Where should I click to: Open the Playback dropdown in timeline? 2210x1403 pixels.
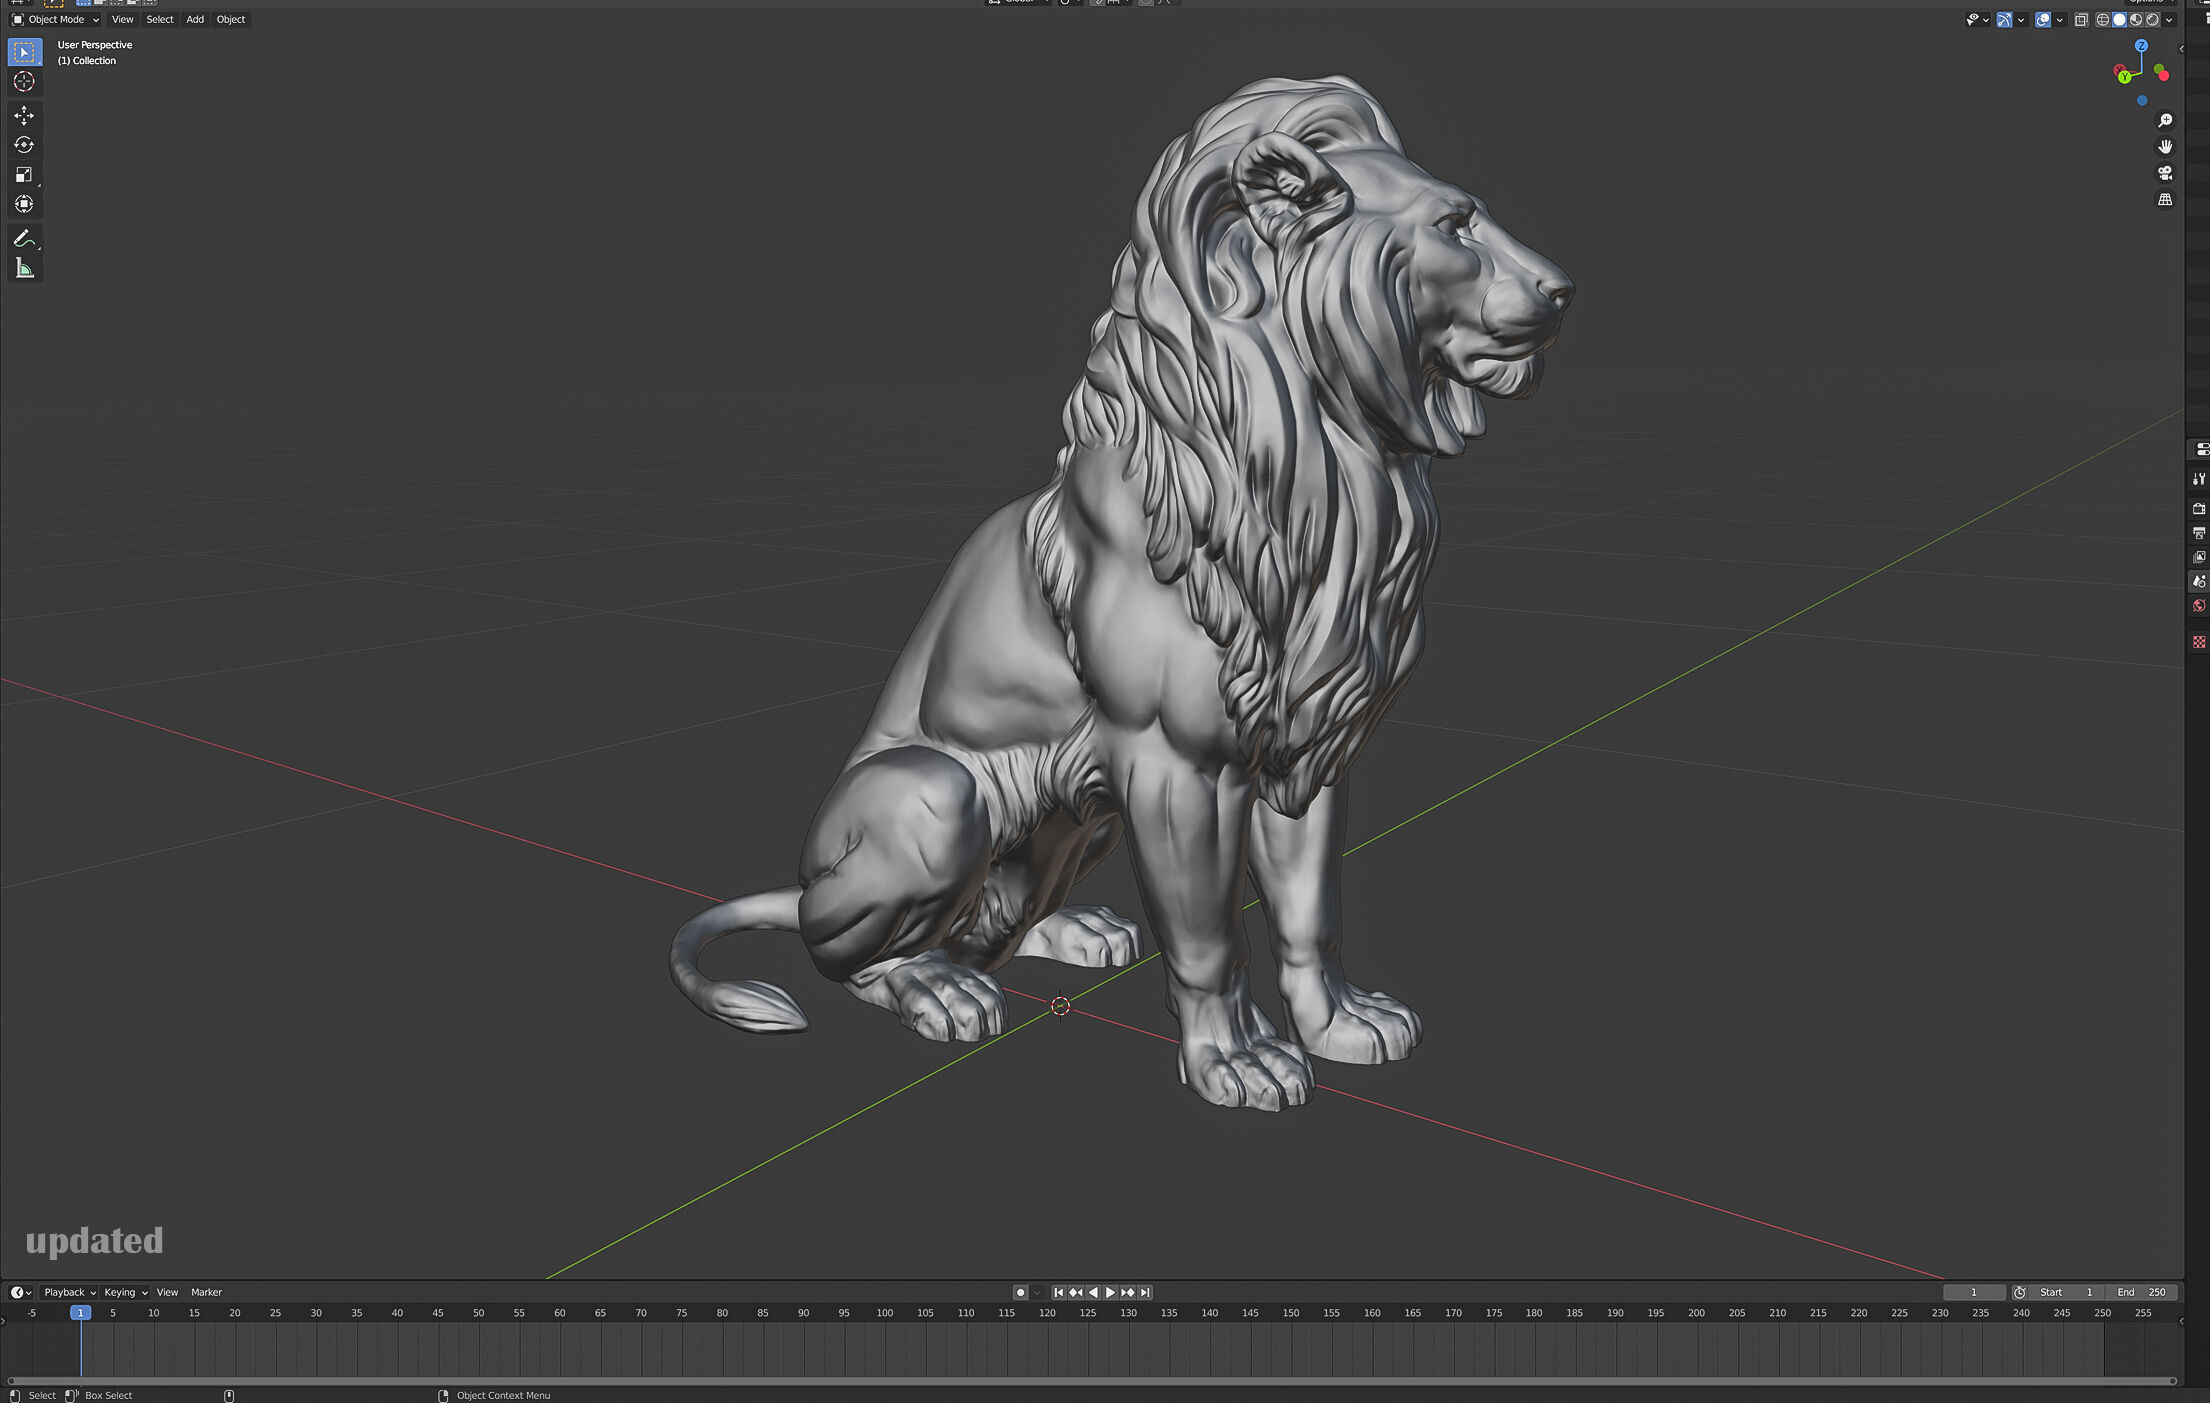[x=69, y=1292]
